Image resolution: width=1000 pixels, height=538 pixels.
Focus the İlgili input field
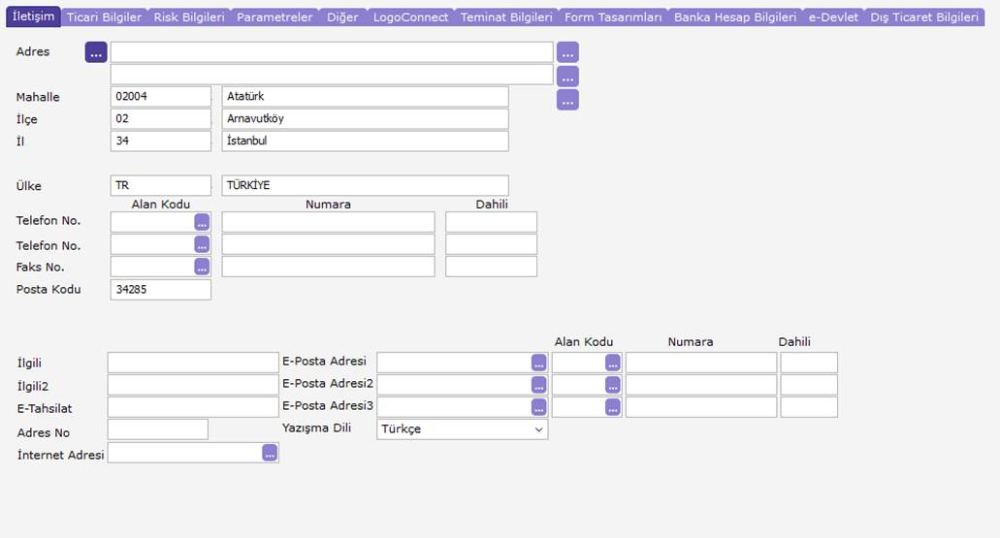193,363
